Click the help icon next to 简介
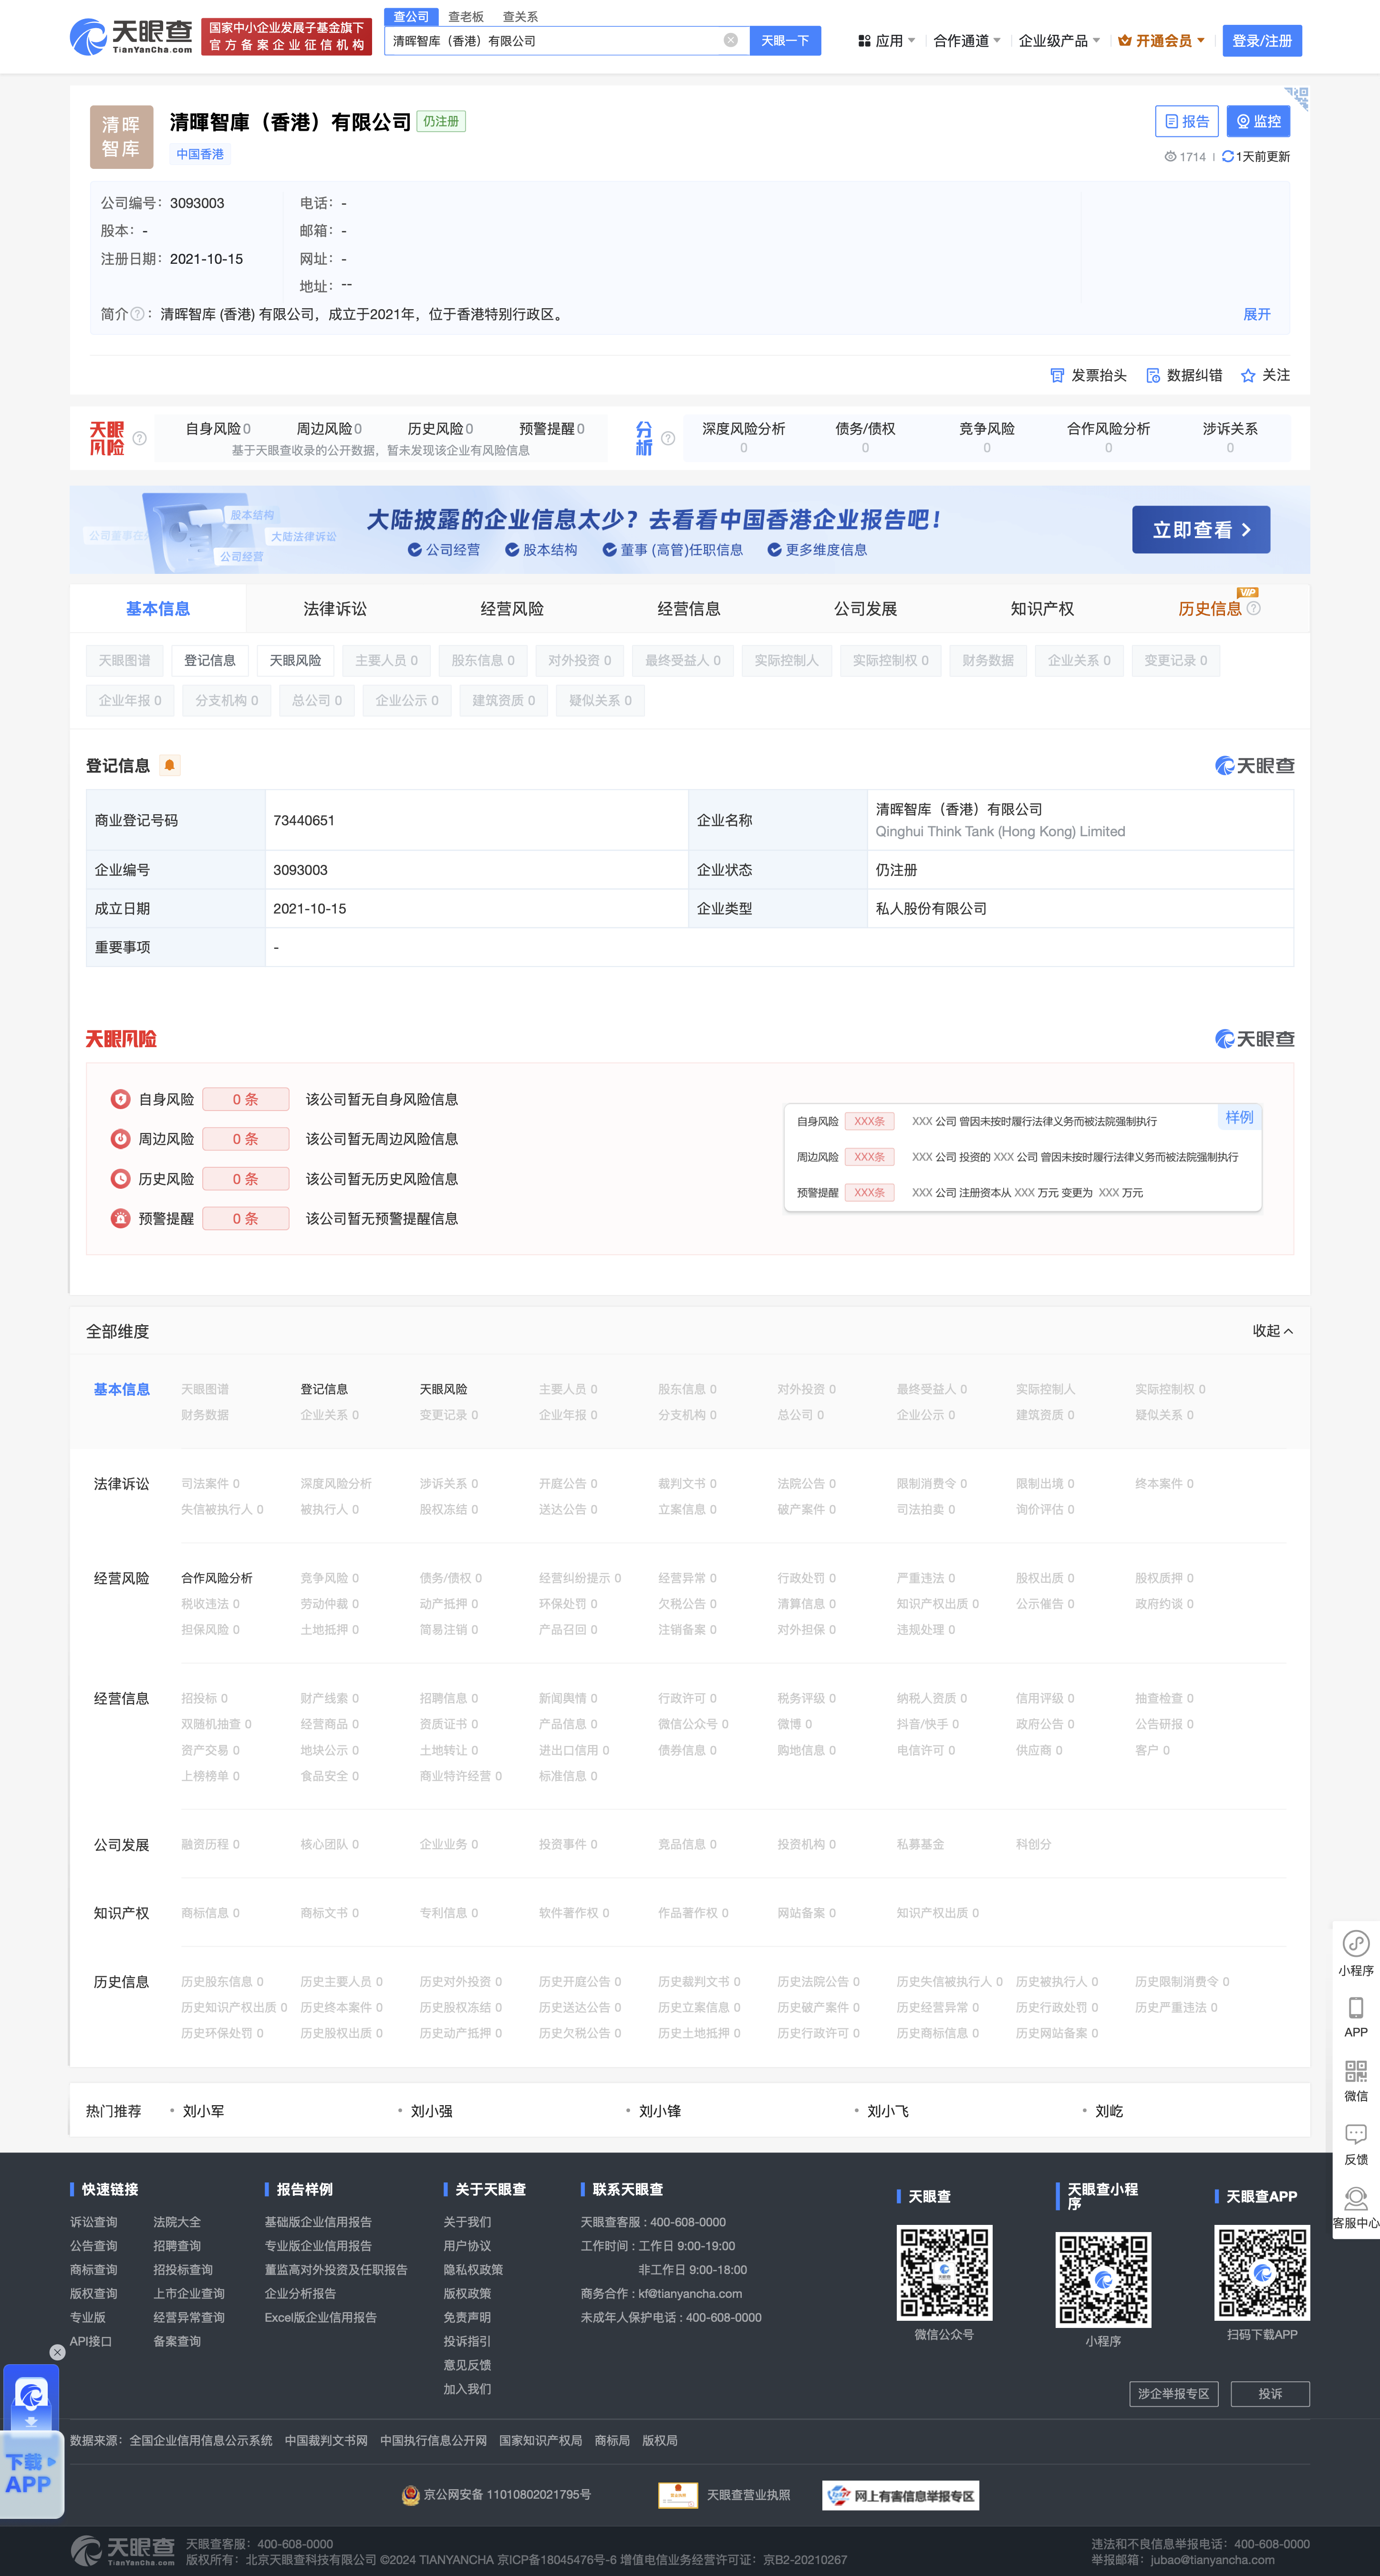This screenshot has width=1380, height=2576. coord(137,314)
